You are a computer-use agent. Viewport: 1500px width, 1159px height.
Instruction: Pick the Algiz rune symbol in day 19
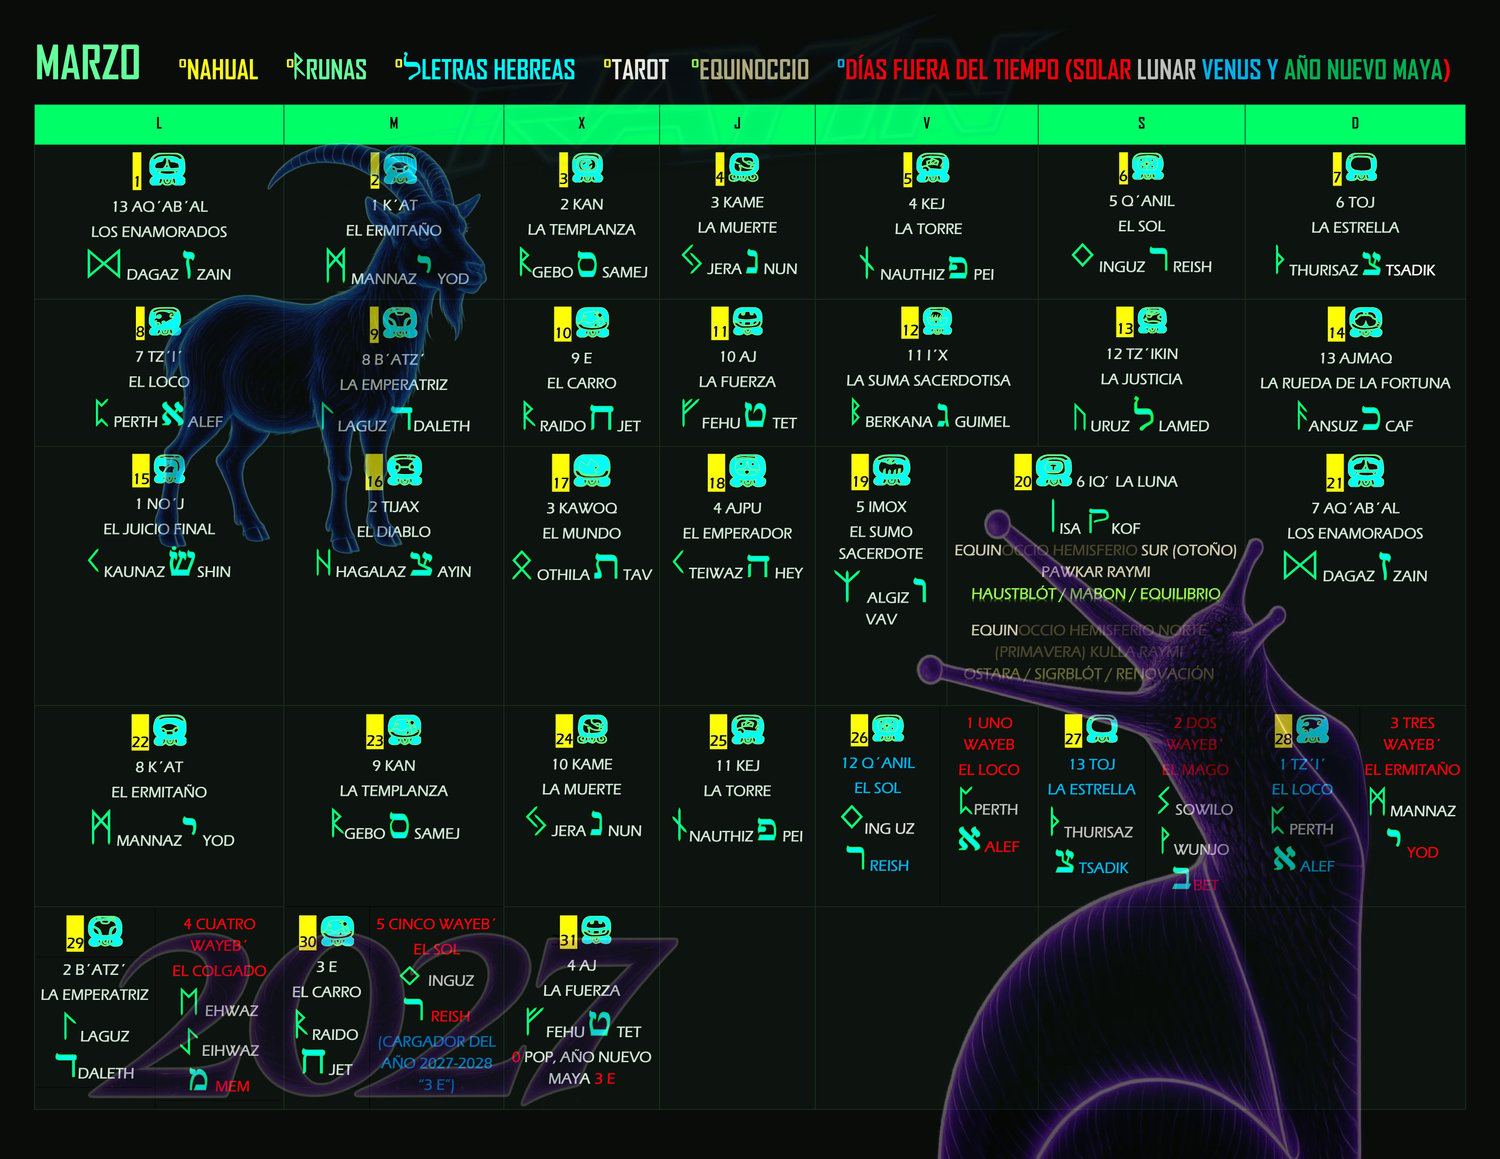coord(847,585)
